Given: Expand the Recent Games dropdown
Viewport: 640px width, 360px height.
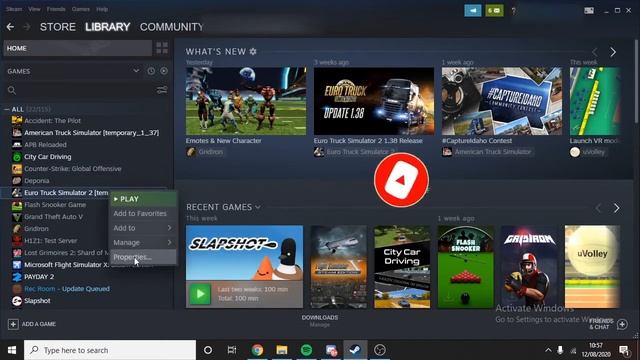Looking at the screenshot, I should (x=258, y=207).
